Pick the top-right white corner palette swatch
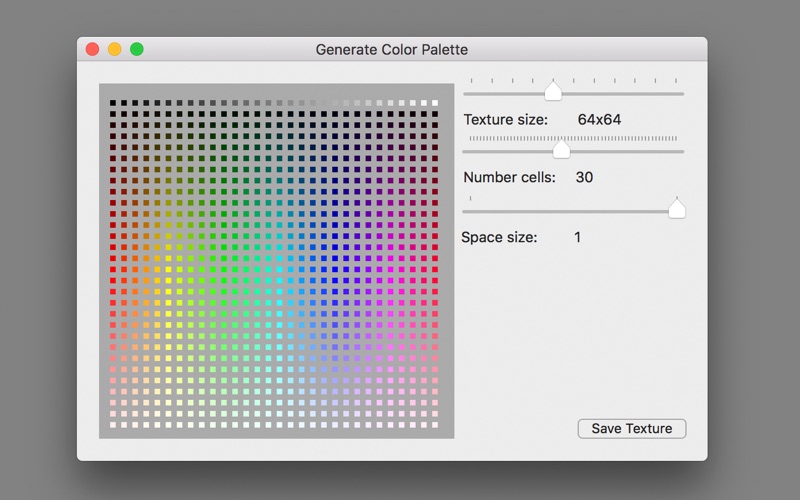The width and height of the screenshot is (800, 500). (435, 103)
